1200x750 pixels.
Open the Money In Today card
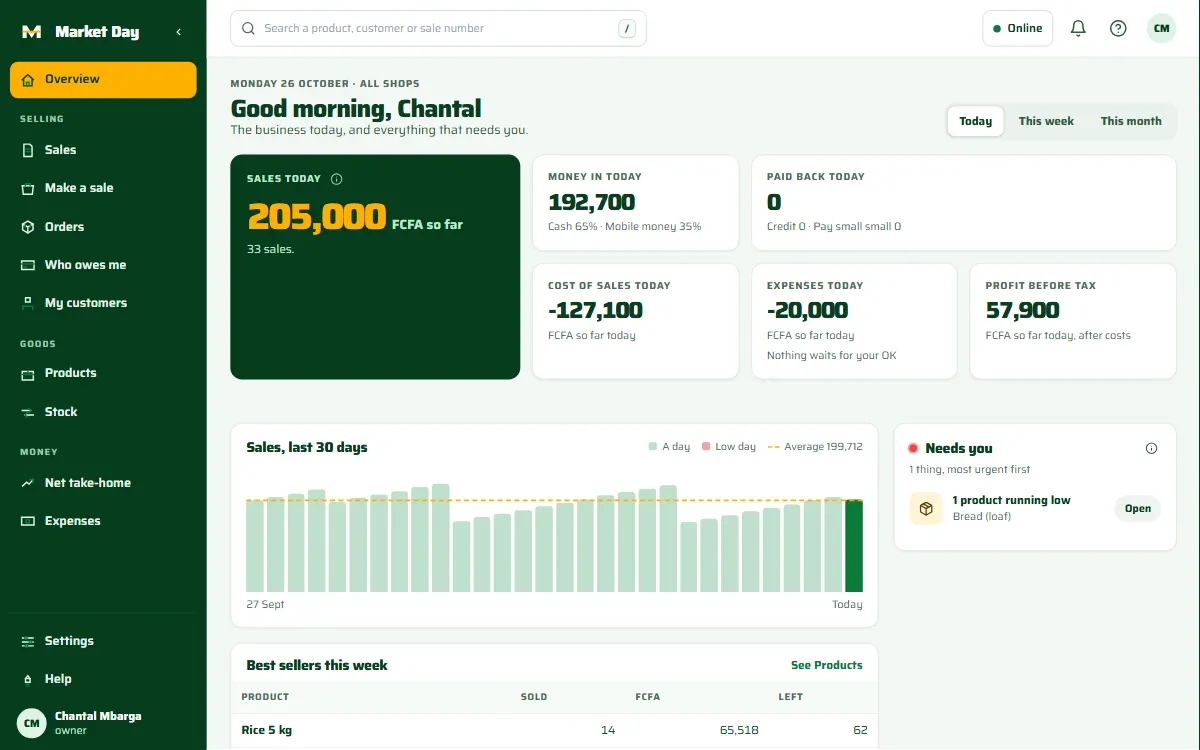[x=636, y=203]
